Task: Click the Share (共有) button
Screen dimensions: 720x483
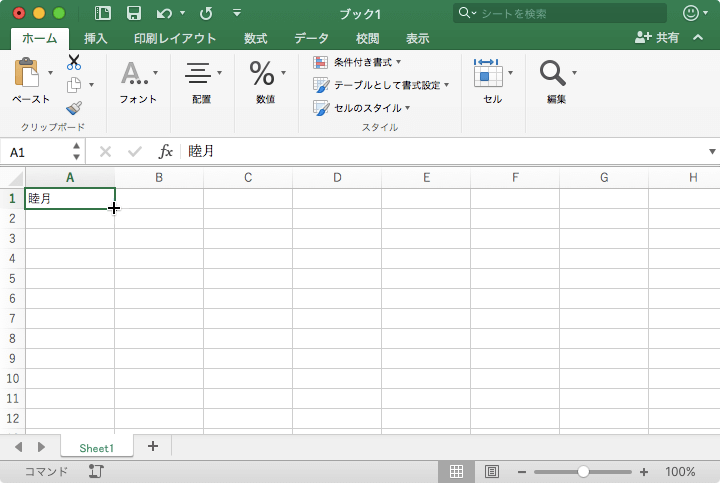Action: (x=657, y=37)
